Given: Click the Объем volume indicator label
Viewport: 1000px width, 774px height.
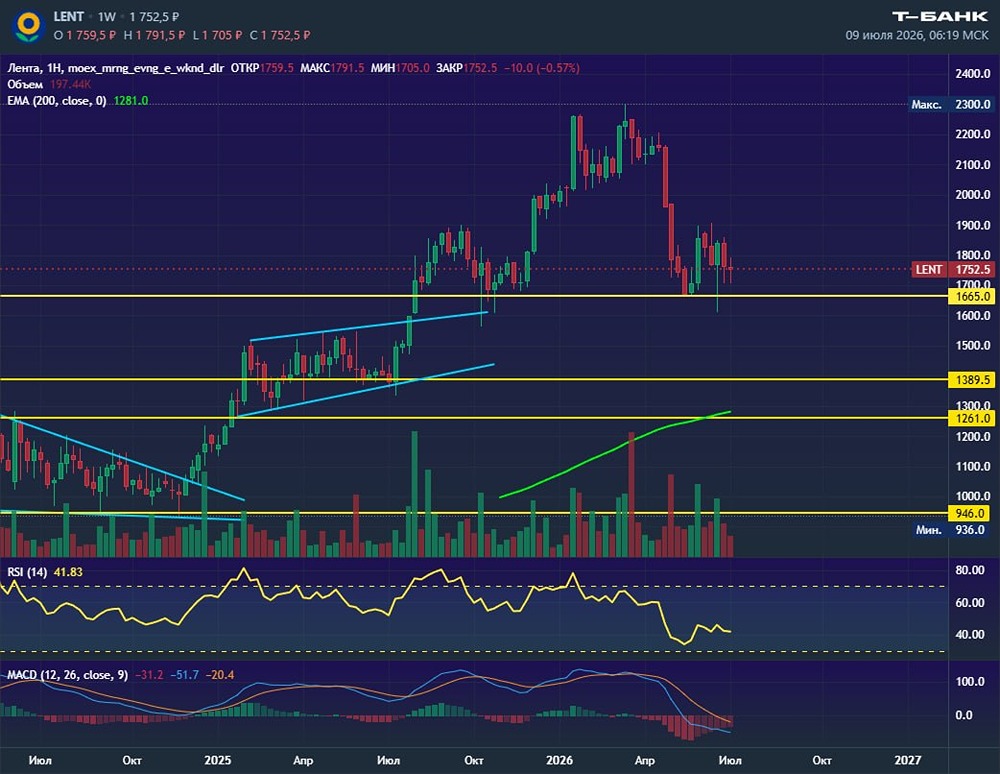Looking at the screenshot, I should (25, 84).
